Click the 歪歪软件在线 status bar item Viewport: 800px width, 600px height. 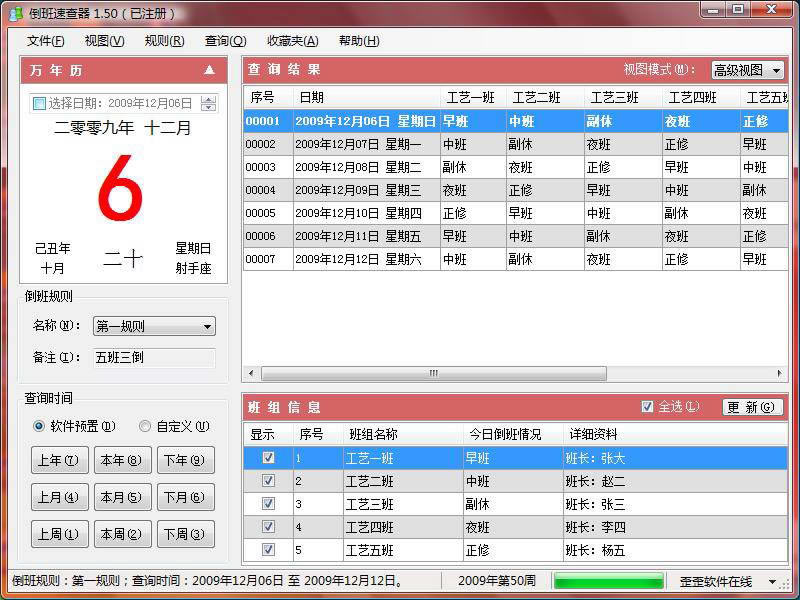click(x=716, y=581)
